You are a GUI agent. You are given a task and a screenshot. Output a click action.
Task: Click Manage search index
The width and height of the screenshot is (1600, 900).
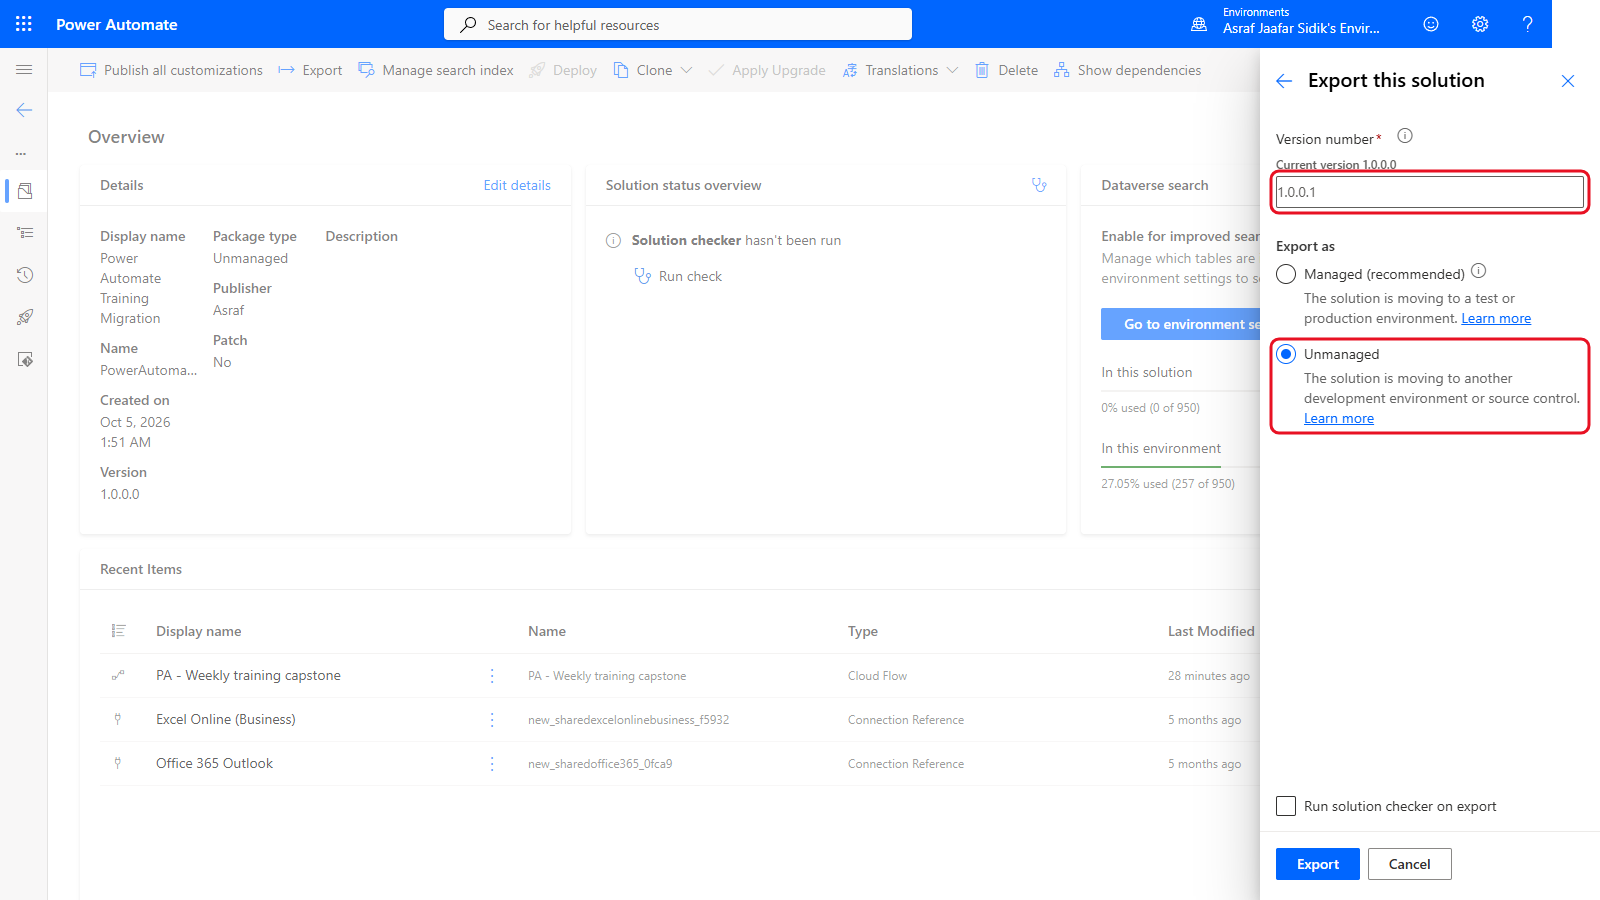(x=436, y=70)
